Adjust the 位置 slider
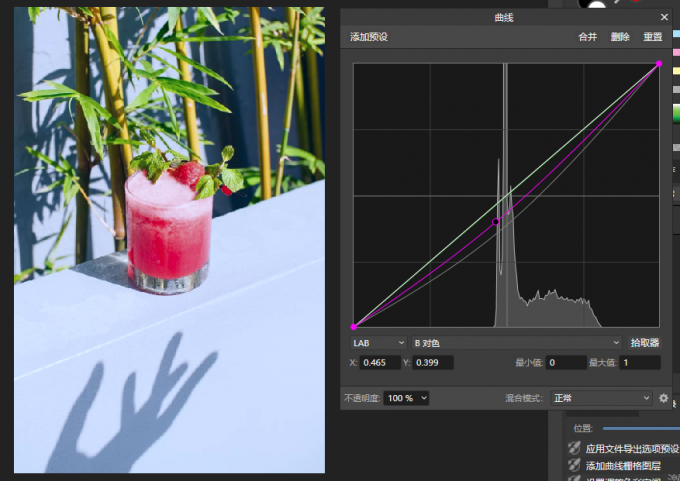680x481 pixels. (x=641, y=429)
